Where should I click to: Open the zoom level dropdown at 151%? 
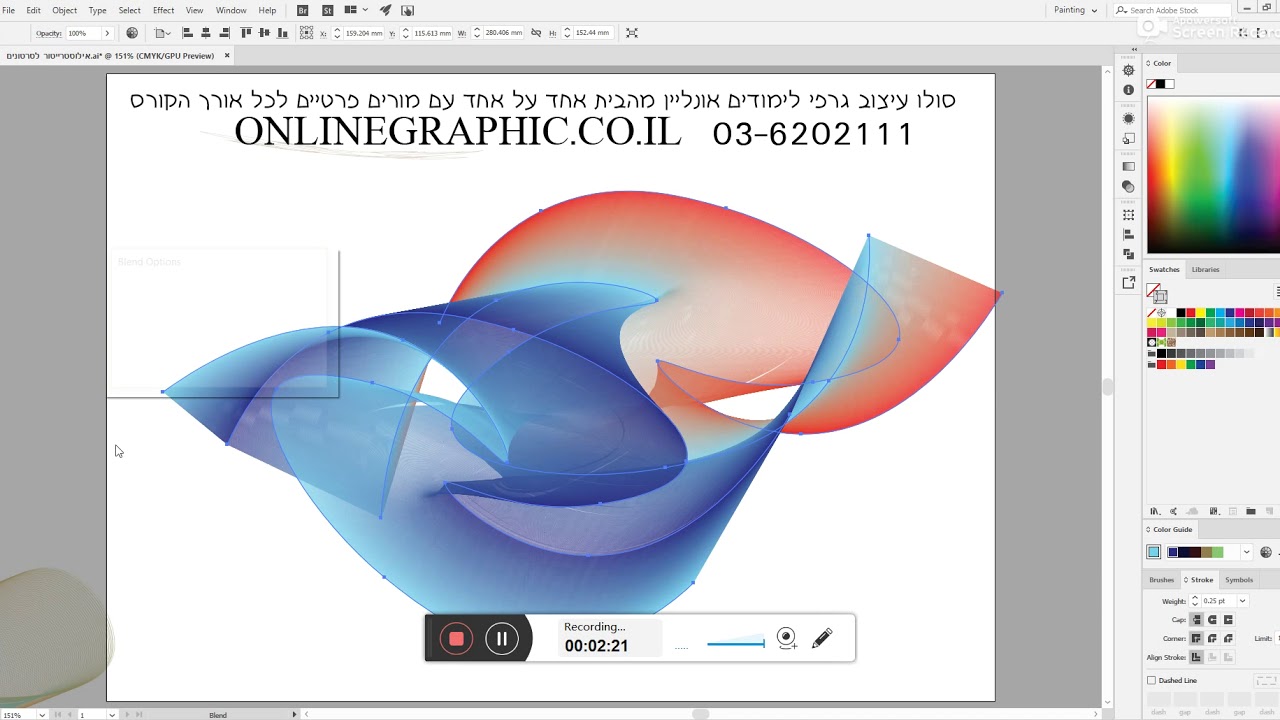coord(41,715)
